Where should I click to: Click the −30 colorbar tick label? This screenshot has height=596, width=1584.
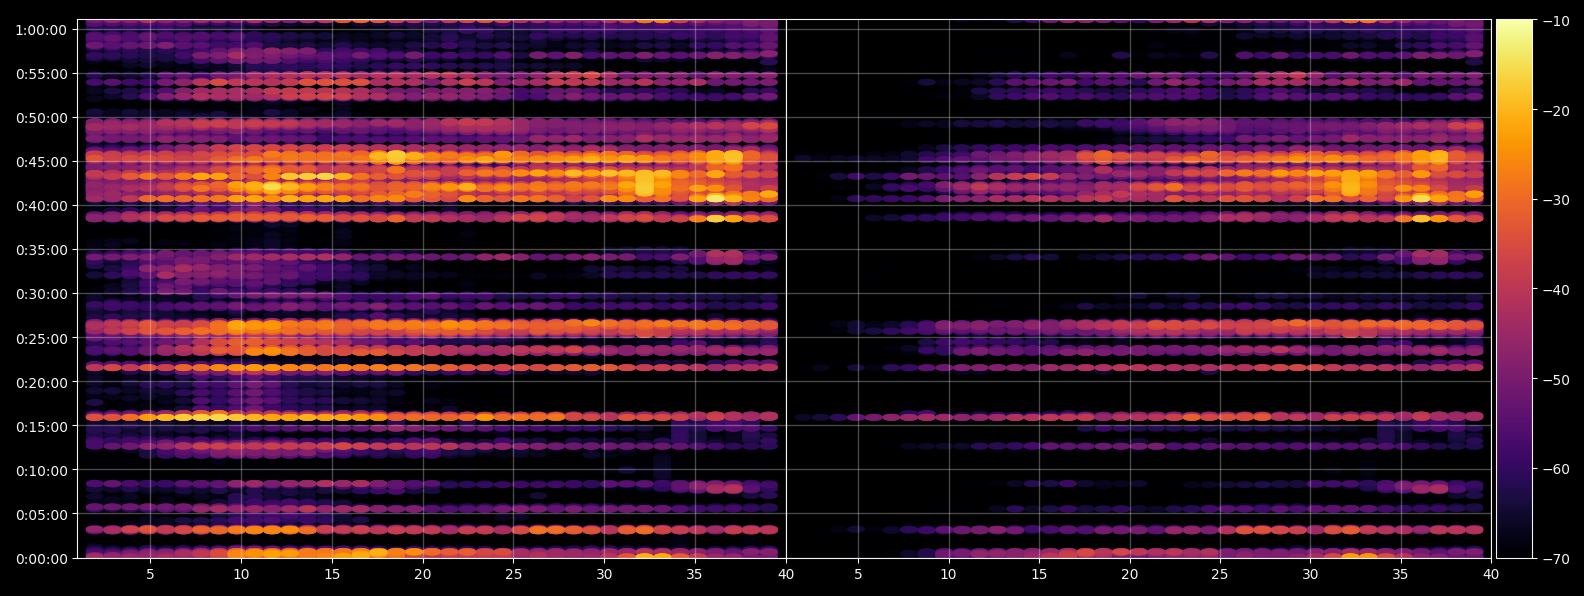click(x=1555, y=200)
